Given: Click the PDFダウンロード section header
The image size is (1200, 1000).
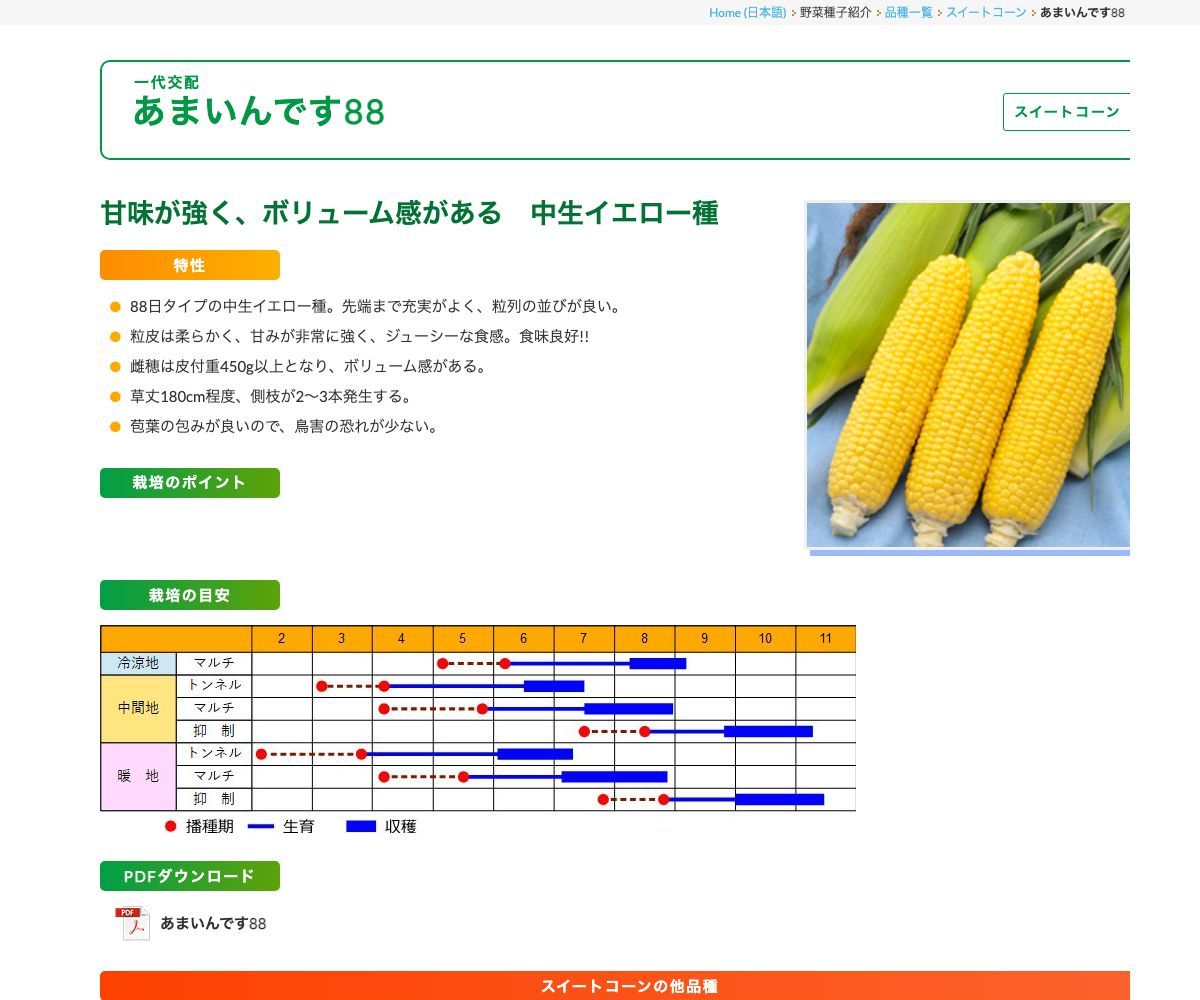Looking at the screenshot, I should [x=189, y=875].
